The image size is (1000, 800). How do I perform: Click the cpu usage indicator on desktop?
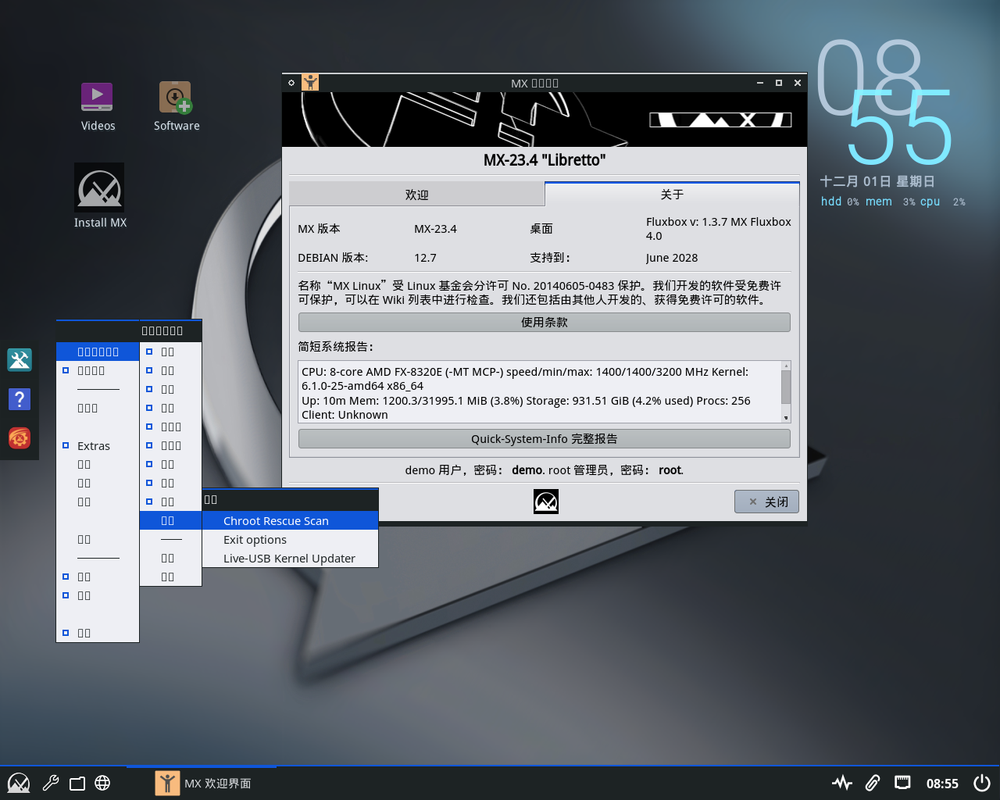coord(942,202)
